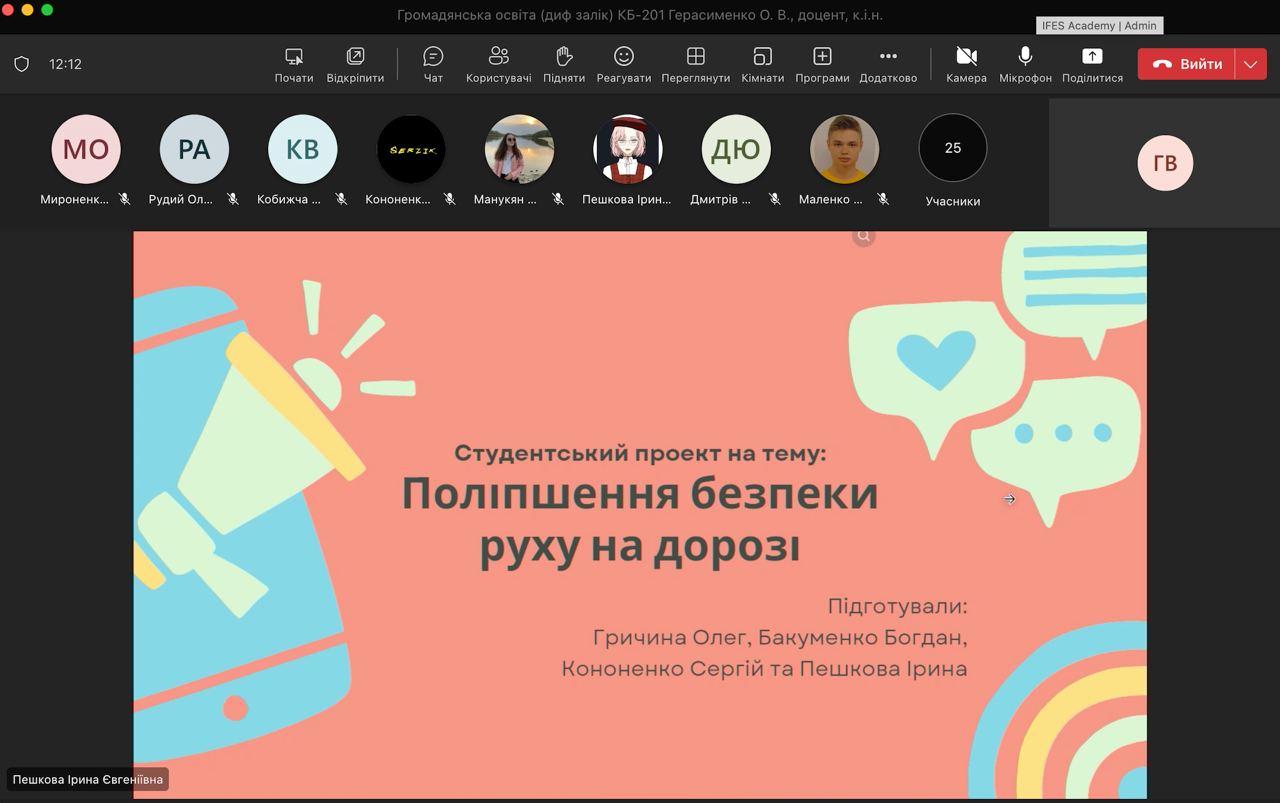Raise hand with Підняти icon

(564, 64)
